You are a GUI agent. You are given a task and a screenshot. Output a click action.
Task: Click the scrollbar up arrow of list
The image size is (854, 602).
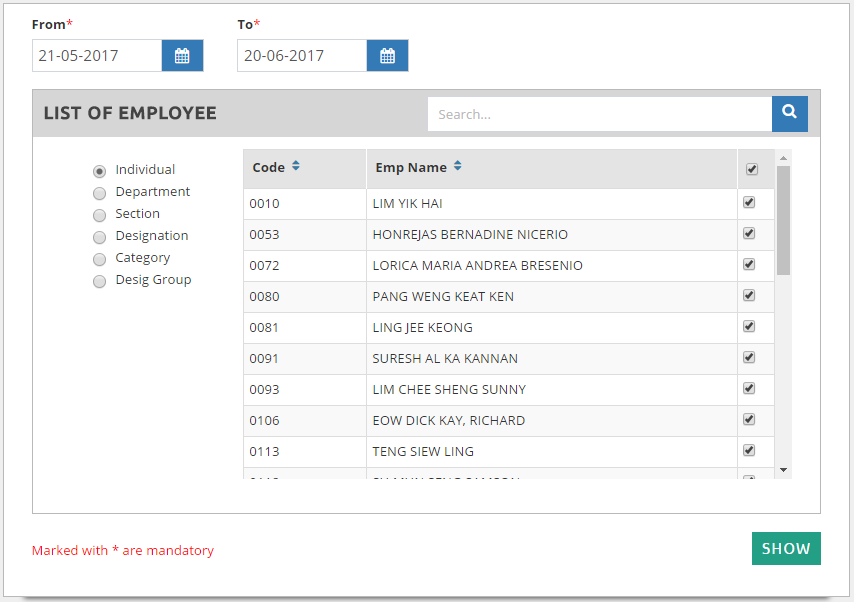pyautogui.click(x=784, y=157)
